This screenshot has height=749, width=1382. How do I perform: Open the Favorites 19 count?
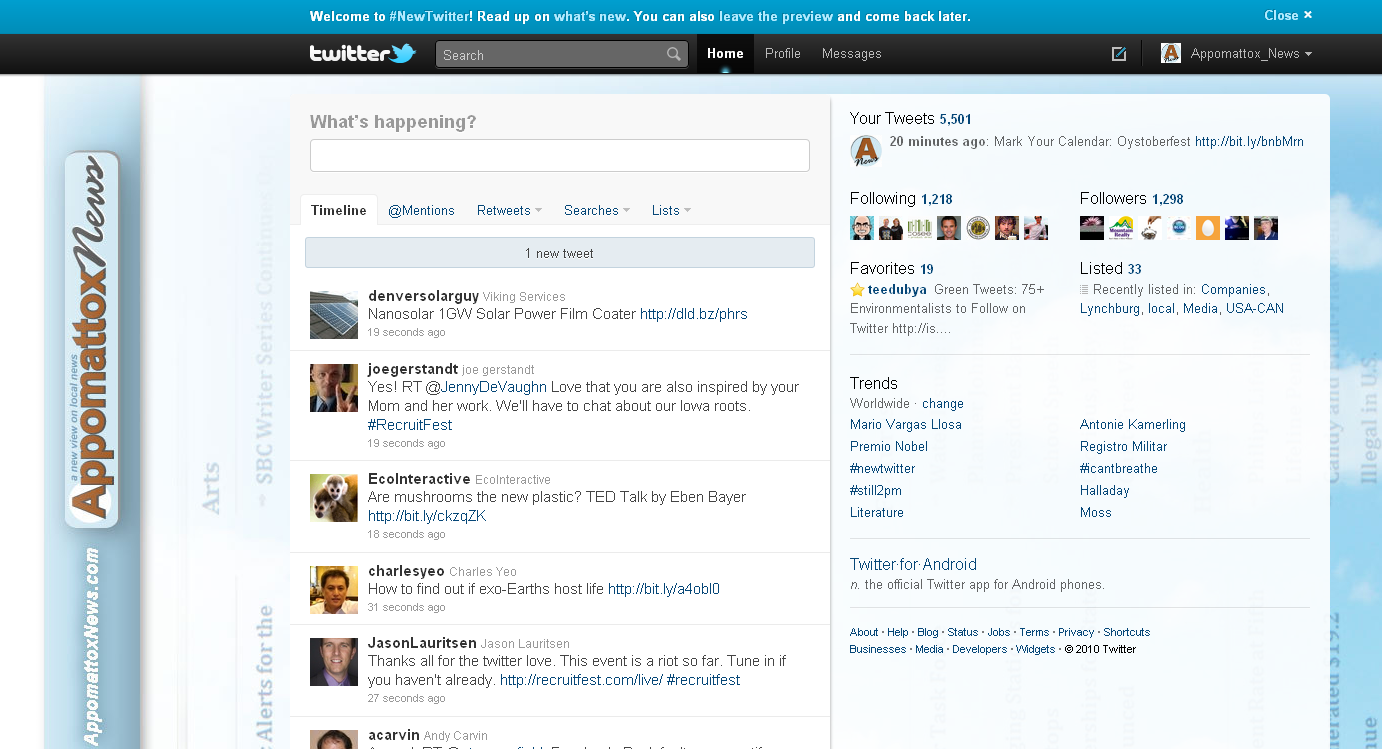[x=927, y=269]
